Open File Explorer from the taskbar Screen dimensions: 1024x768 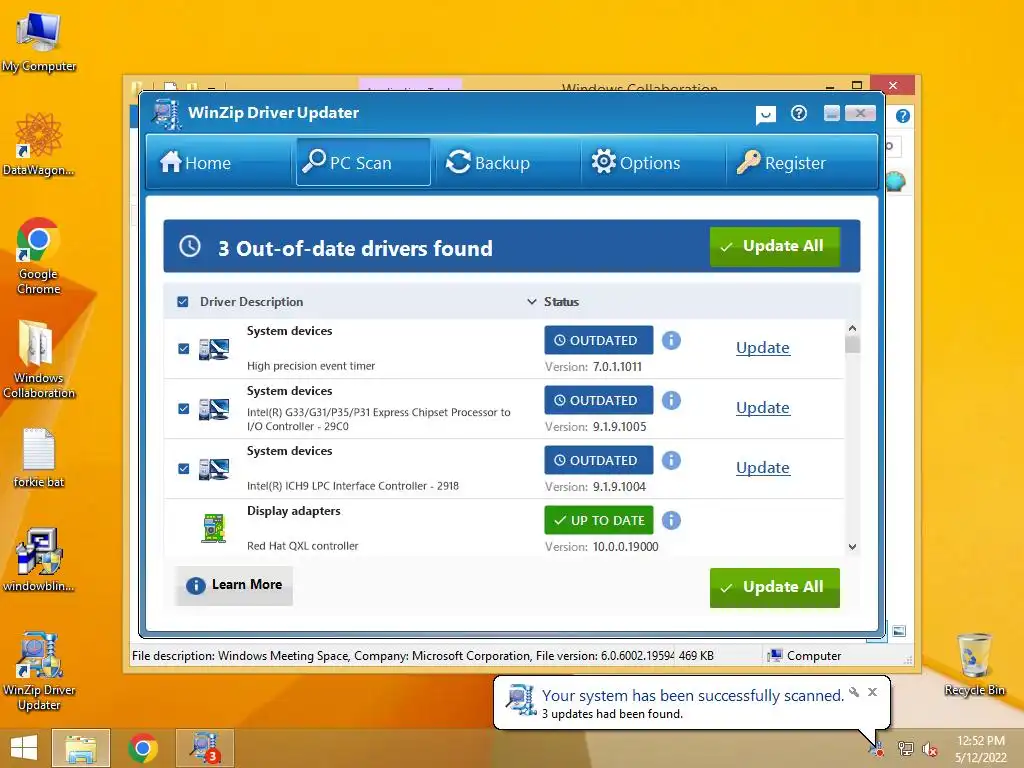80,748
